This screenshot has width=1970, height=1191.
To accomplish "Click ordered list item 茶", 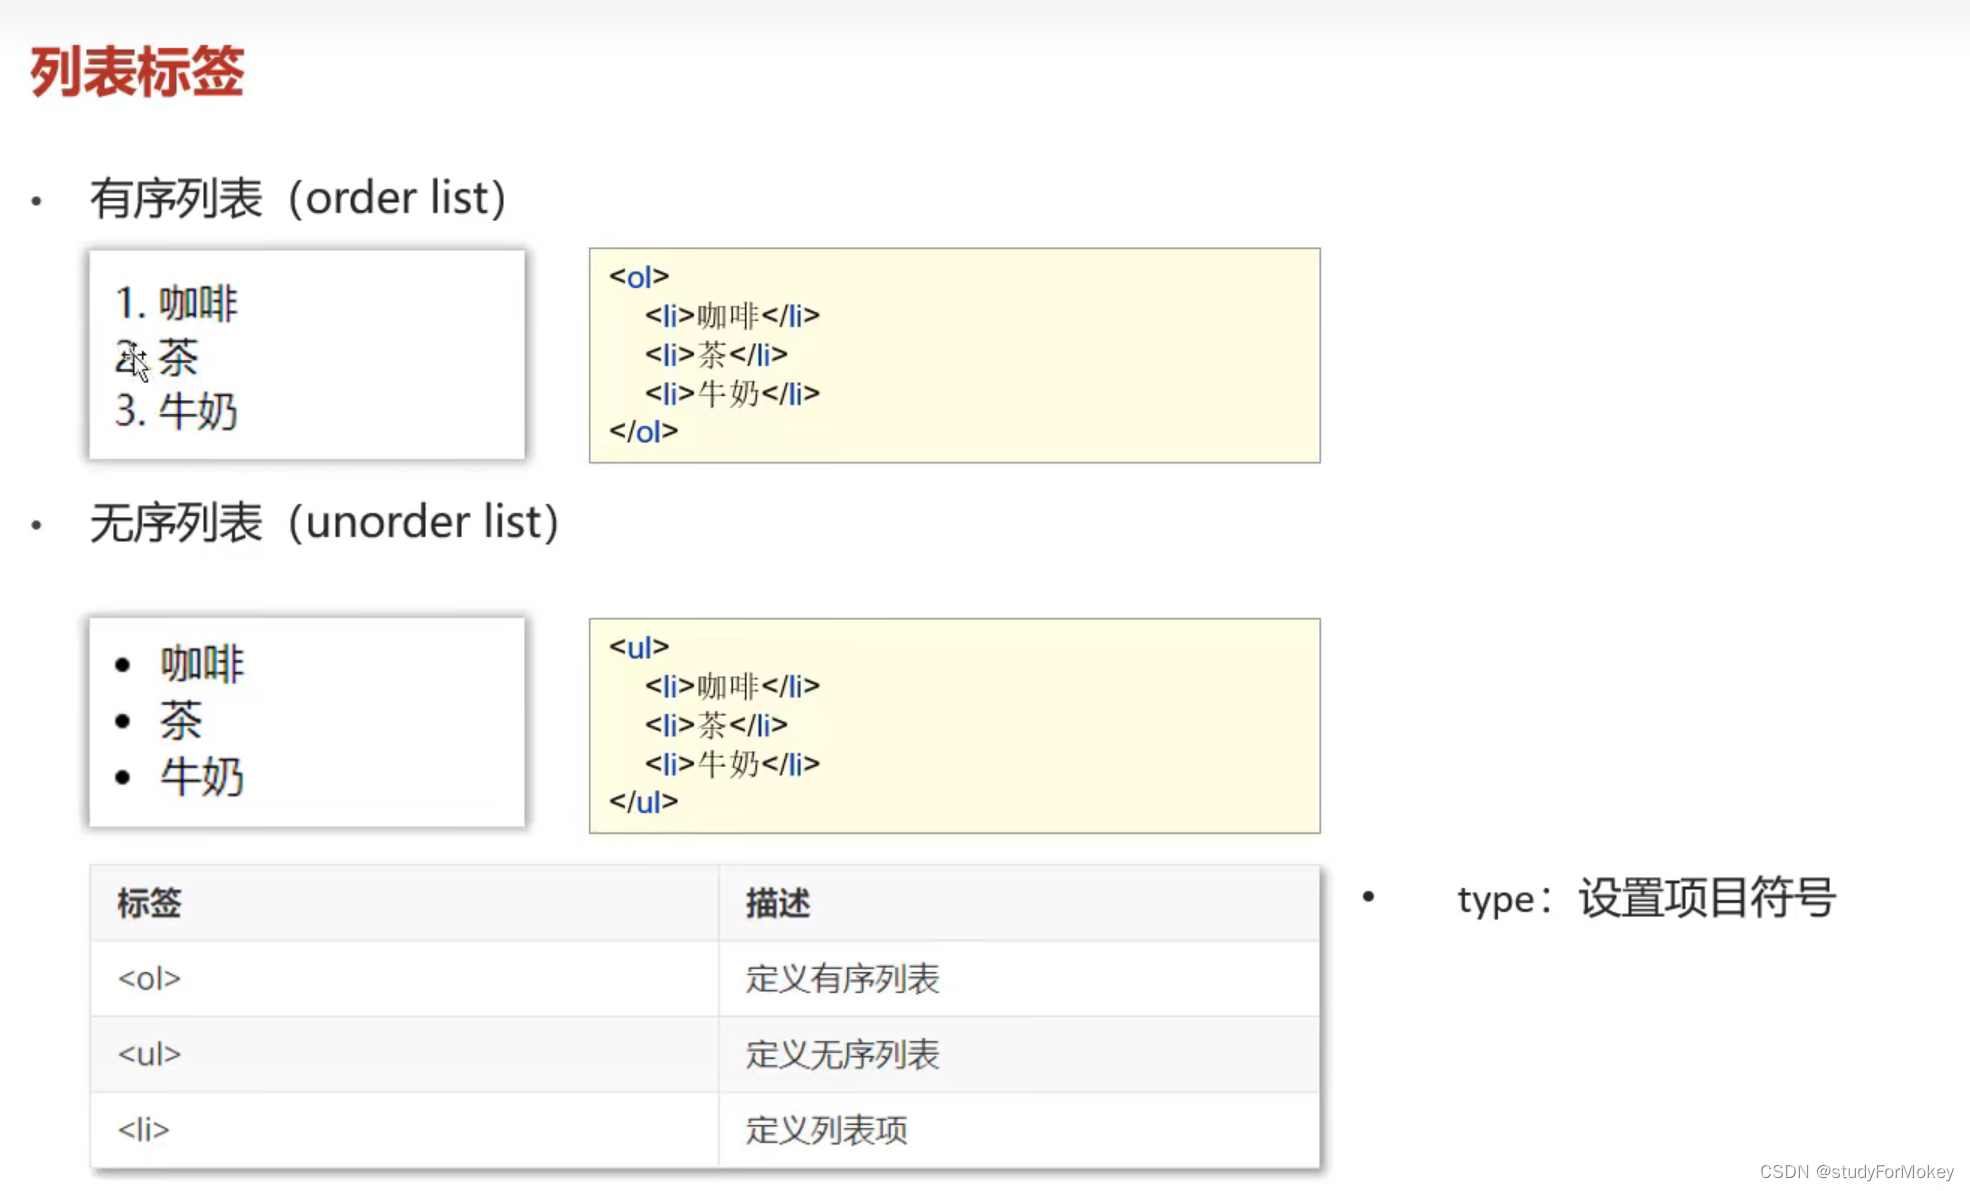I will pos(157,357).
